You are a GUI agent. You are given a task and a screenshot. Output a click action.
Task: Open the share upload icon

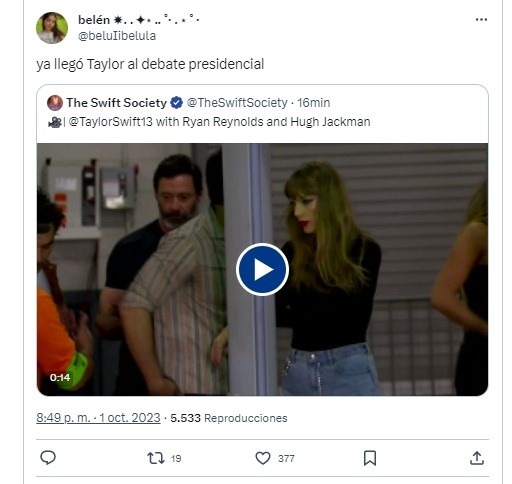click(x=477, y=458)
